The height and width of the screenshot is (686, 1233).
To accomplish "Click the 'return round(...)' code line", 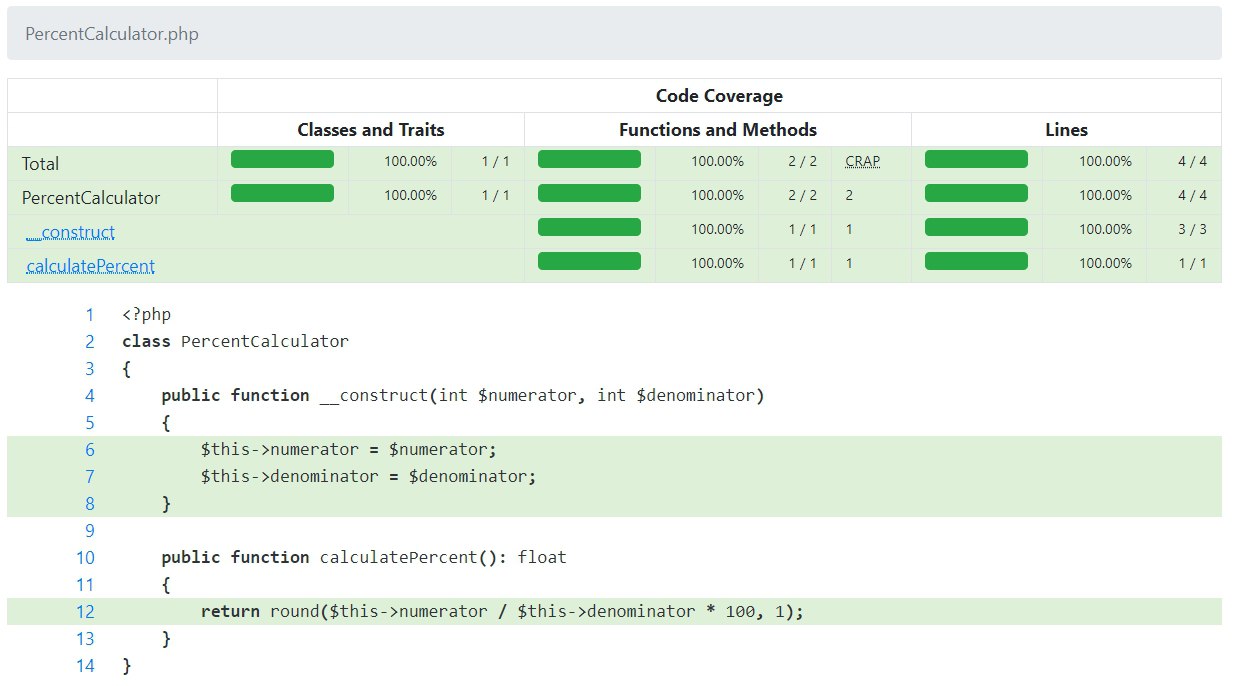I will tap(502, 611).
